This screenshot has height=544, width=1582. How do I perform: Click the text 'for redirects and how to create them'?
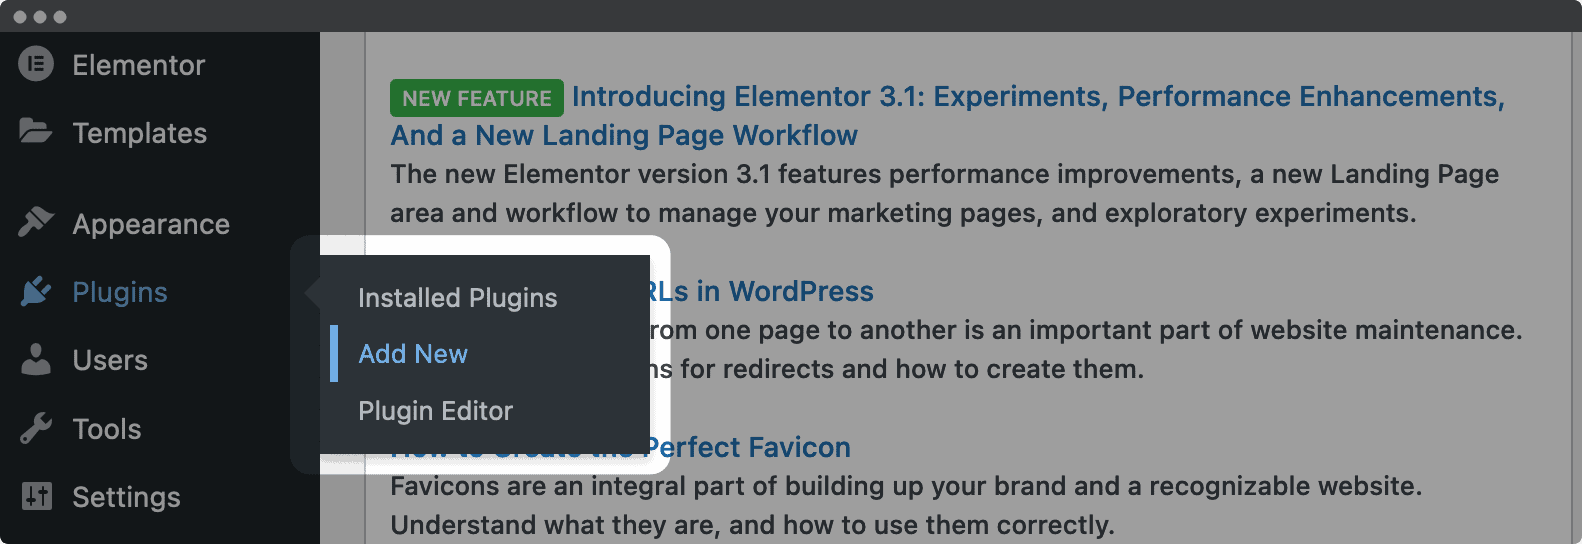pos(912,369)
